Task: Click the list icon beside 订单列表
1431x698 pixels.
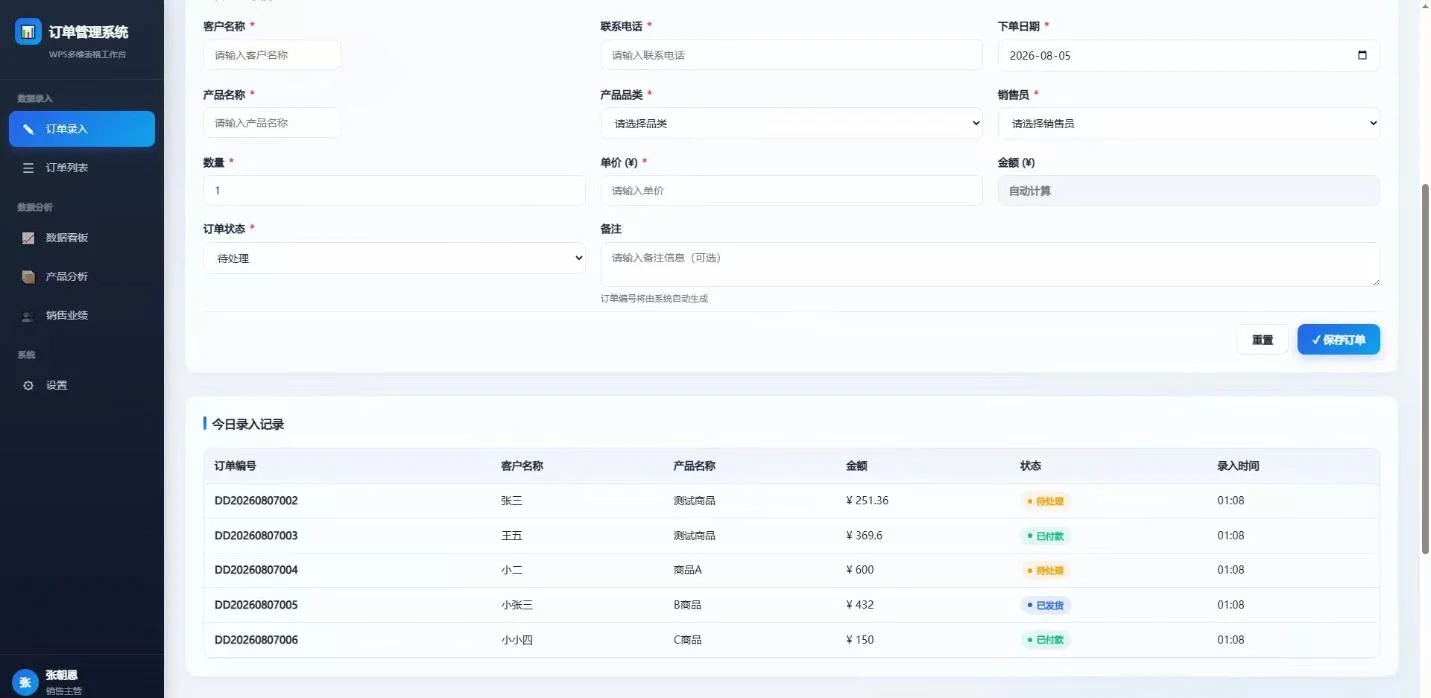Action: pyautogui.click(x=28, y=168)
